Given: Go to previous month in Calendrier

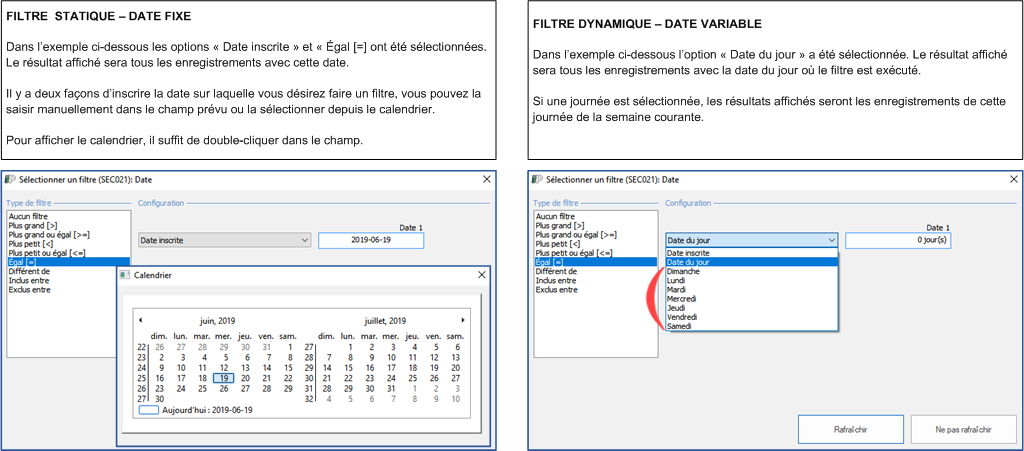Looking at the screenshot, I should tap(140, 320).
